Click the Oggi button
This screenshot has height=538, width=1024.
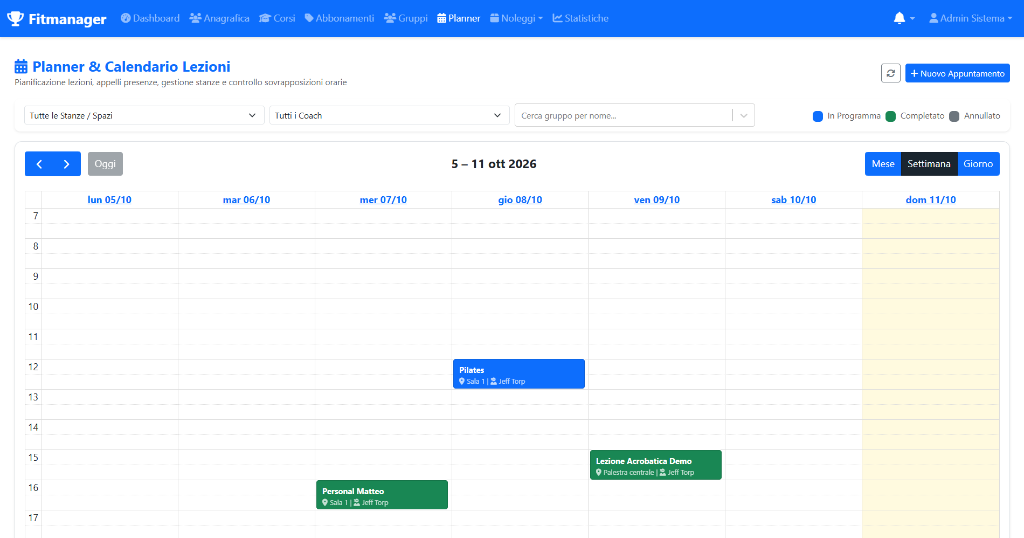click(105, 164)
